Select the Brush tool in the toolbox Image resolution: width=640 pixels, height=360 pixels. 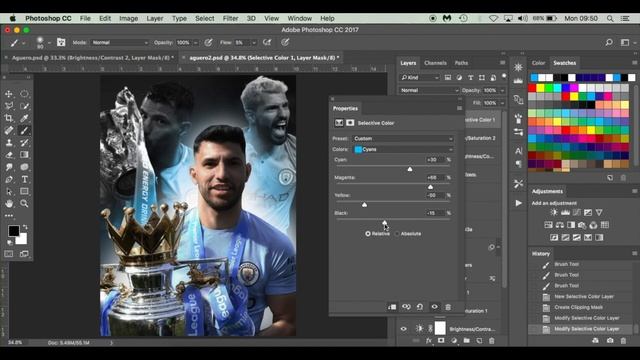pyautogui.click(x=24, y=131)
